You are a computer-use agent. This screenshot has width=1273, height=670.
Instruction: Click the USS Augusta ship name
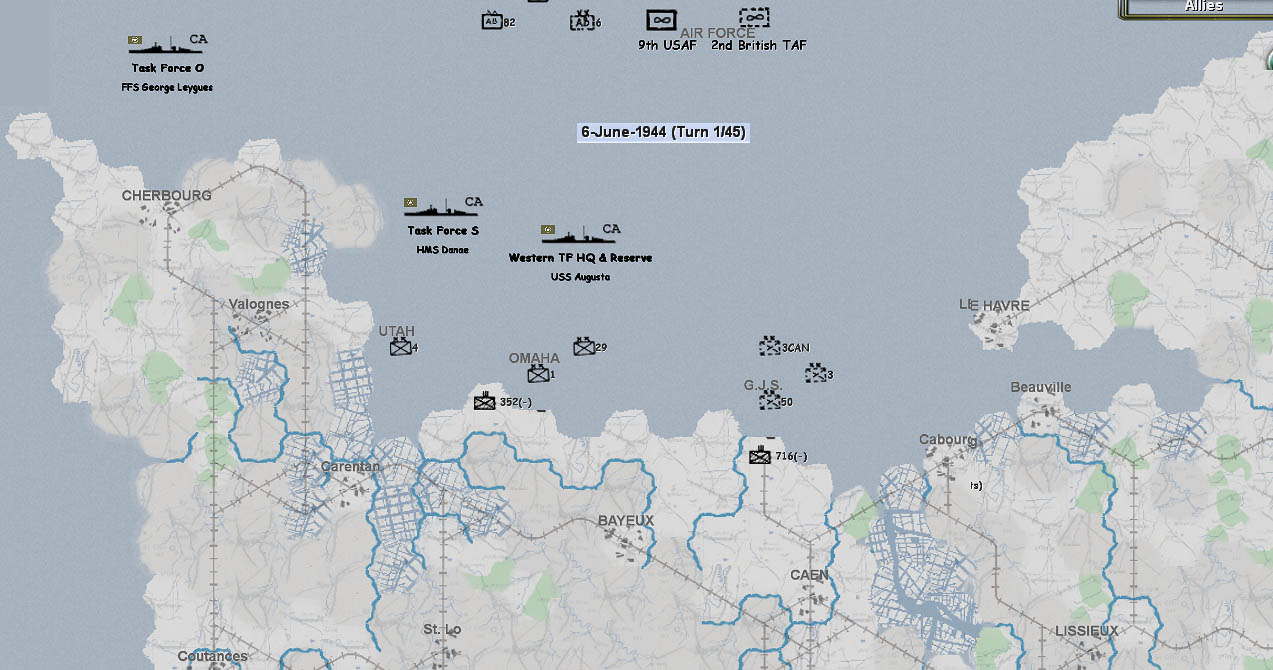coord(579,277)
